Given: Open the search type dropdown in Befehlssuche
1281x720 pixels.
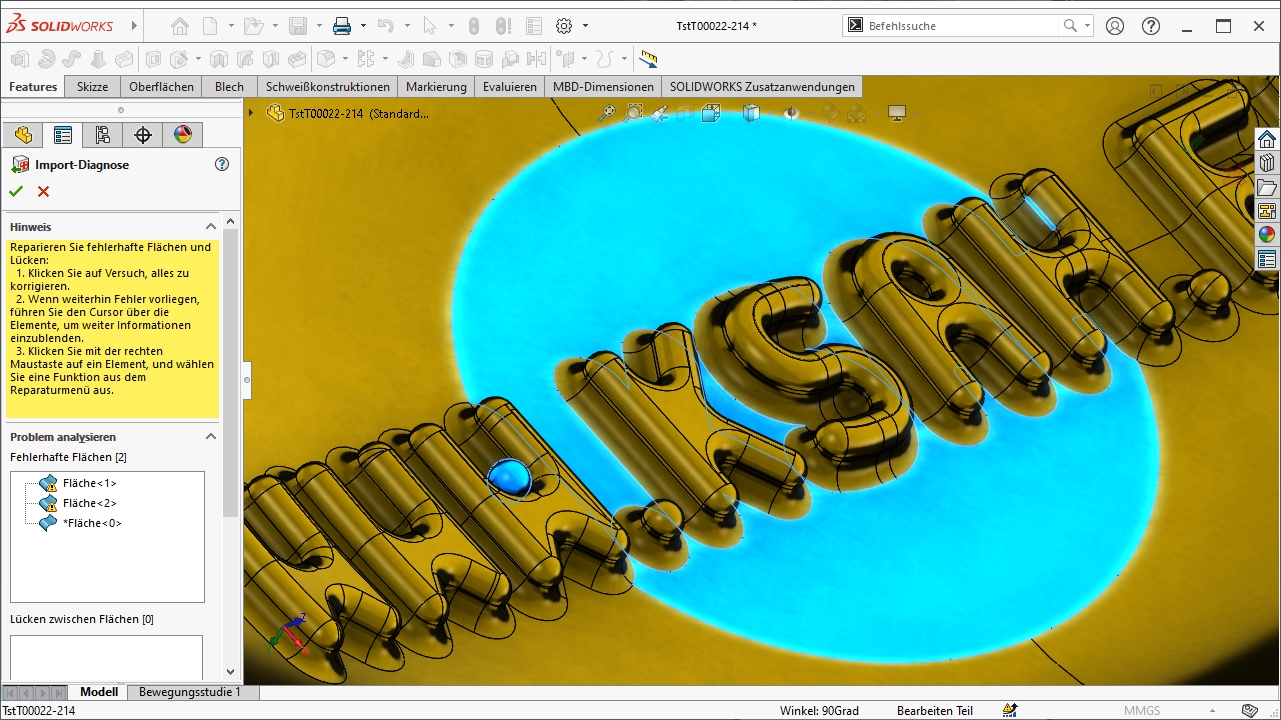Looking at the screenshot, I should pyautogui.click(x=1087, y=26).
